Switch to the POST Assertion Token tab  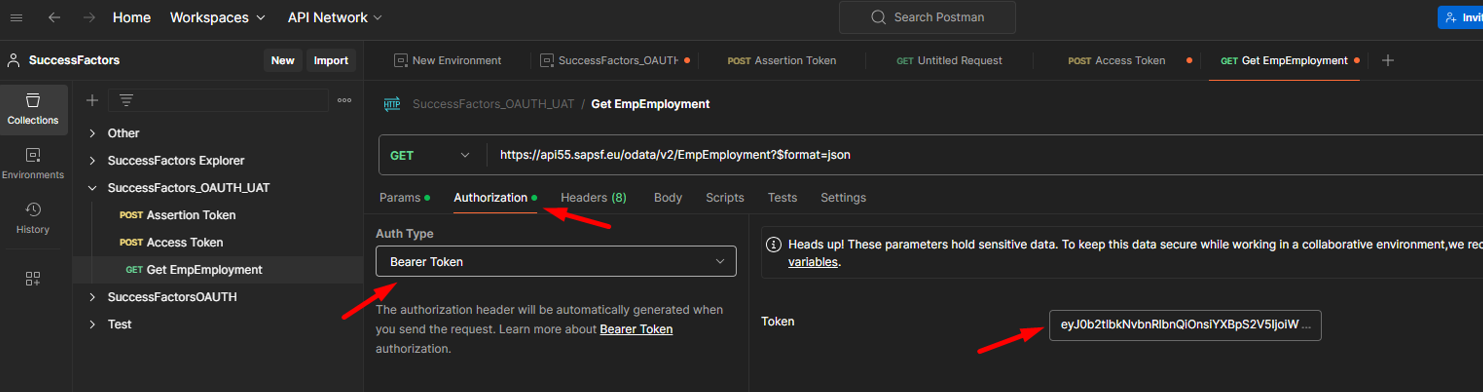click(x=781, y=60)
